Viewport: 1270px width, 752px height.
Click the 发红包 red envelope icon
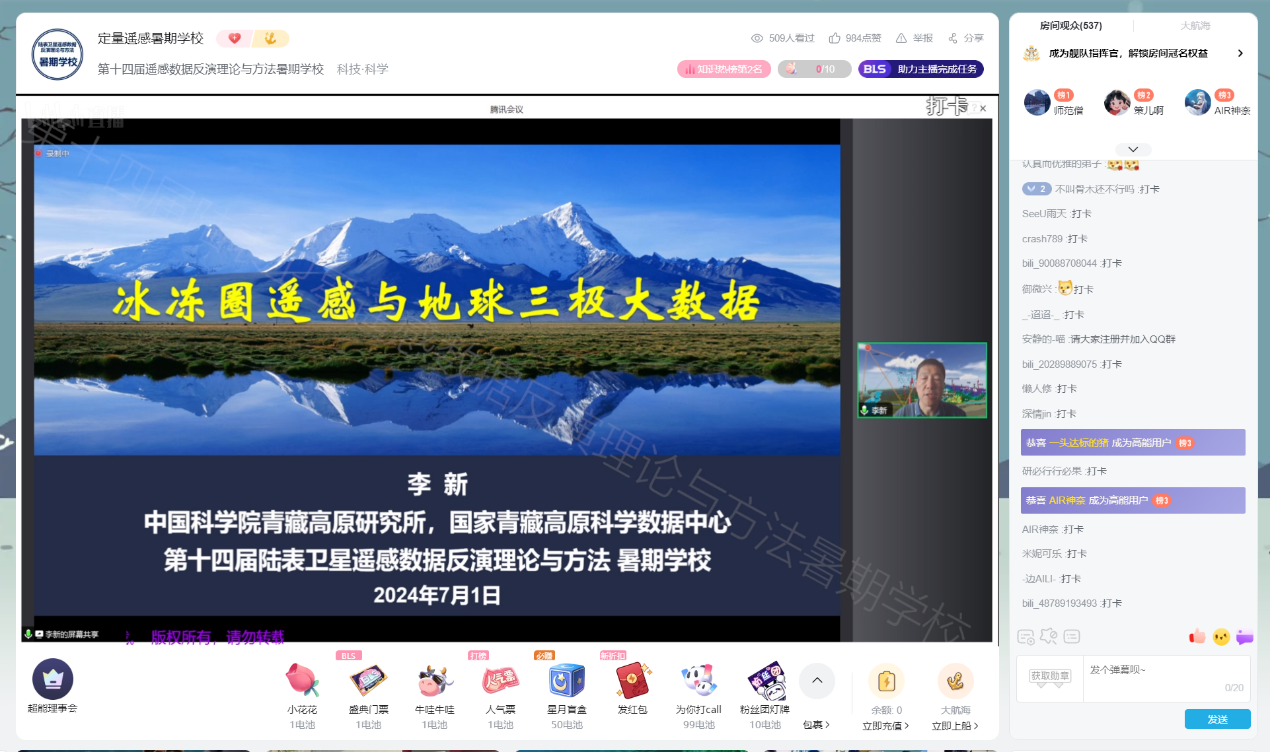[632, 681]
